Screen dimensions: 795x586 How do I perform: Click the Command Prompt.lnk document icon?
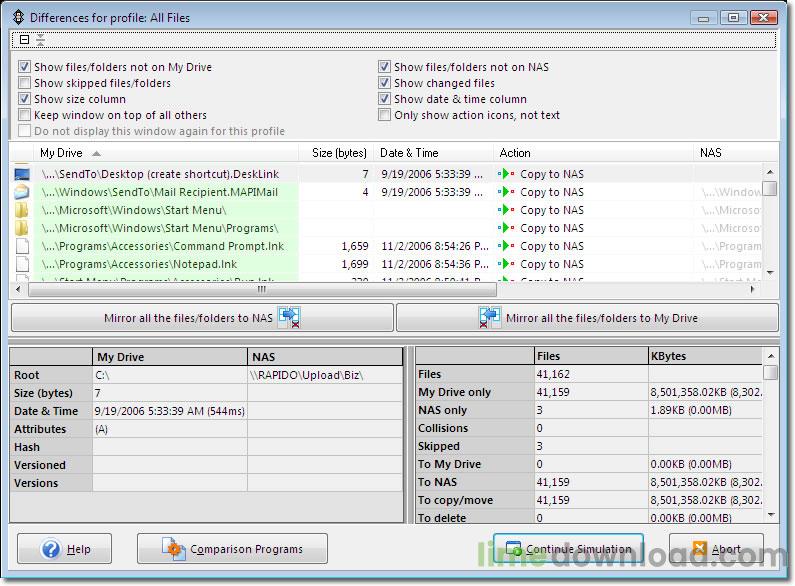(22, 246)
